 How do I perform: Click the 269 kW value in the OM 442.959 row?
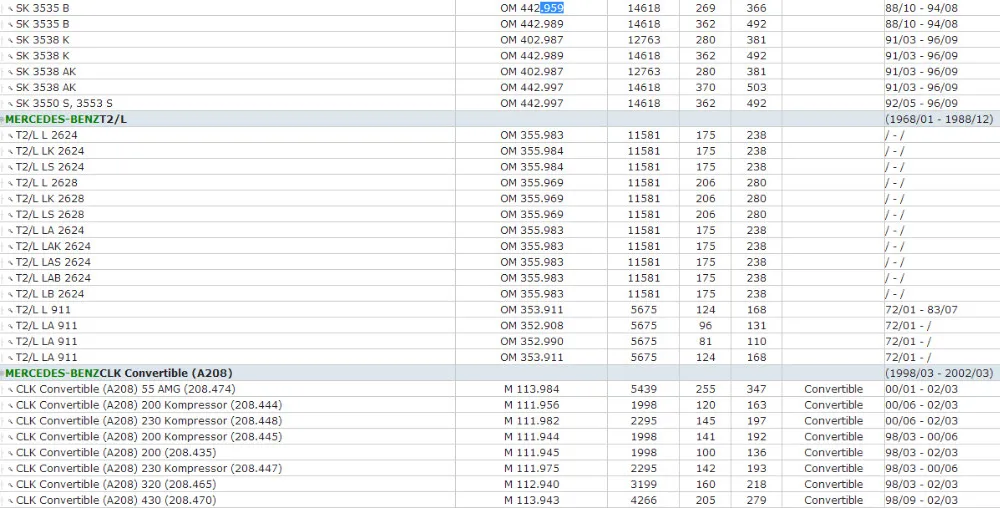point(705,8)
